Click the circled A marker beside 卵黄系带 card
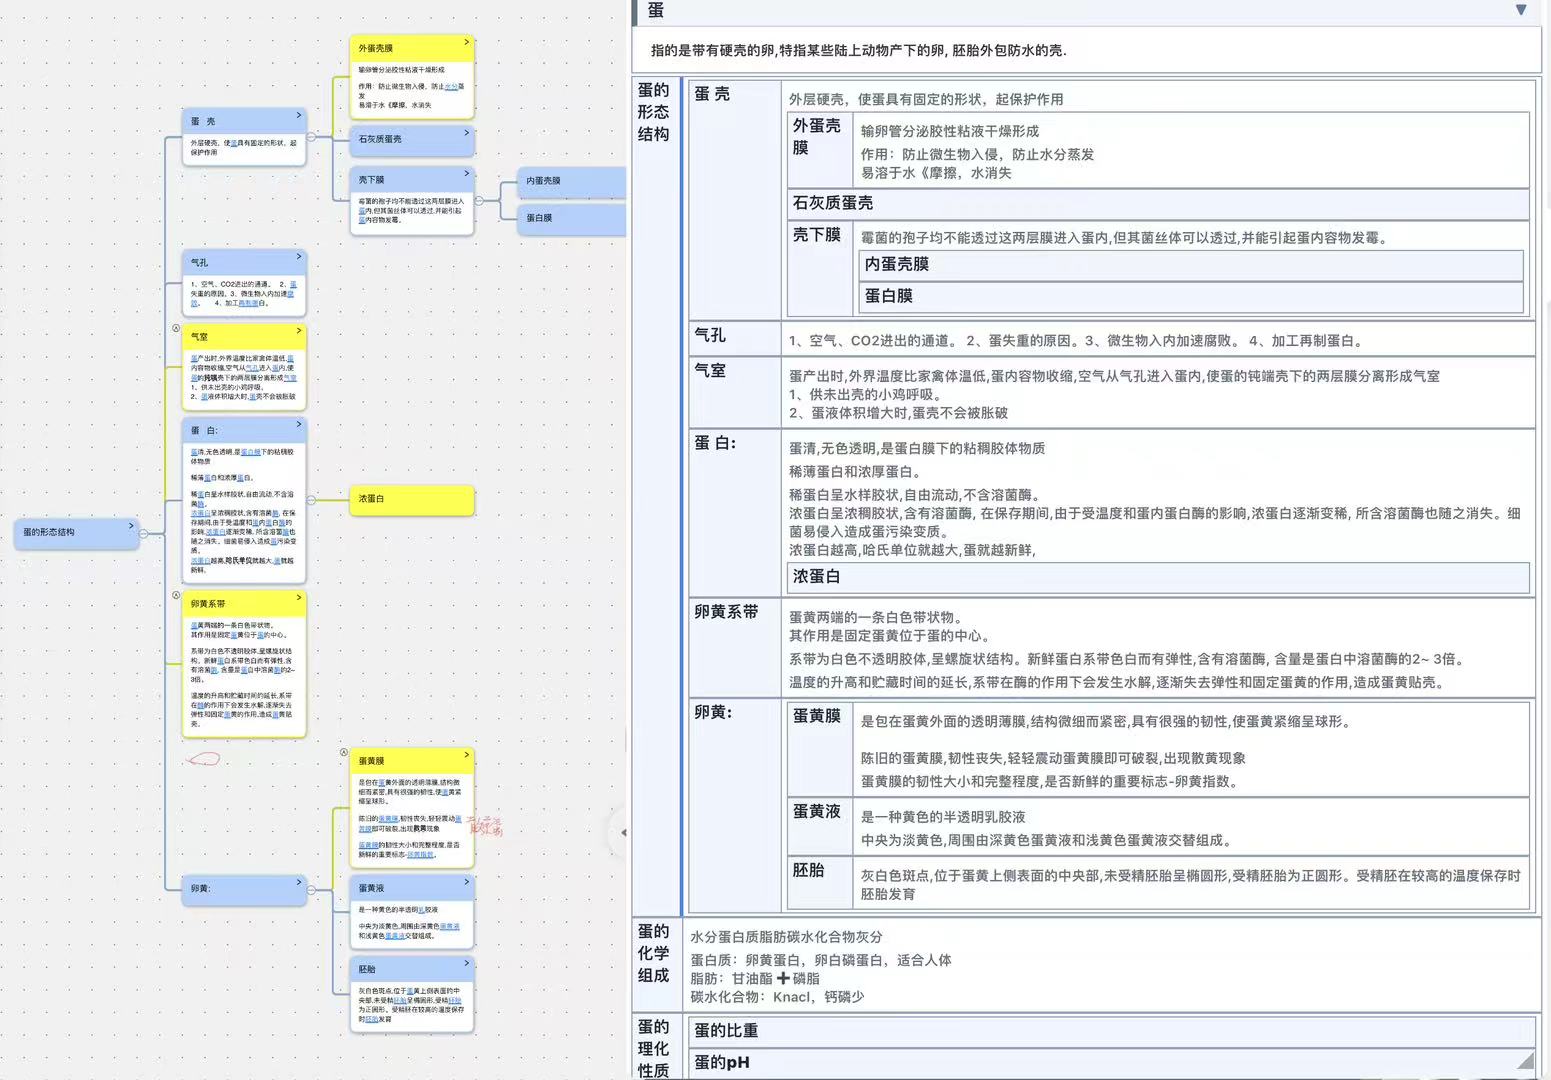 [x=176, y=595]
